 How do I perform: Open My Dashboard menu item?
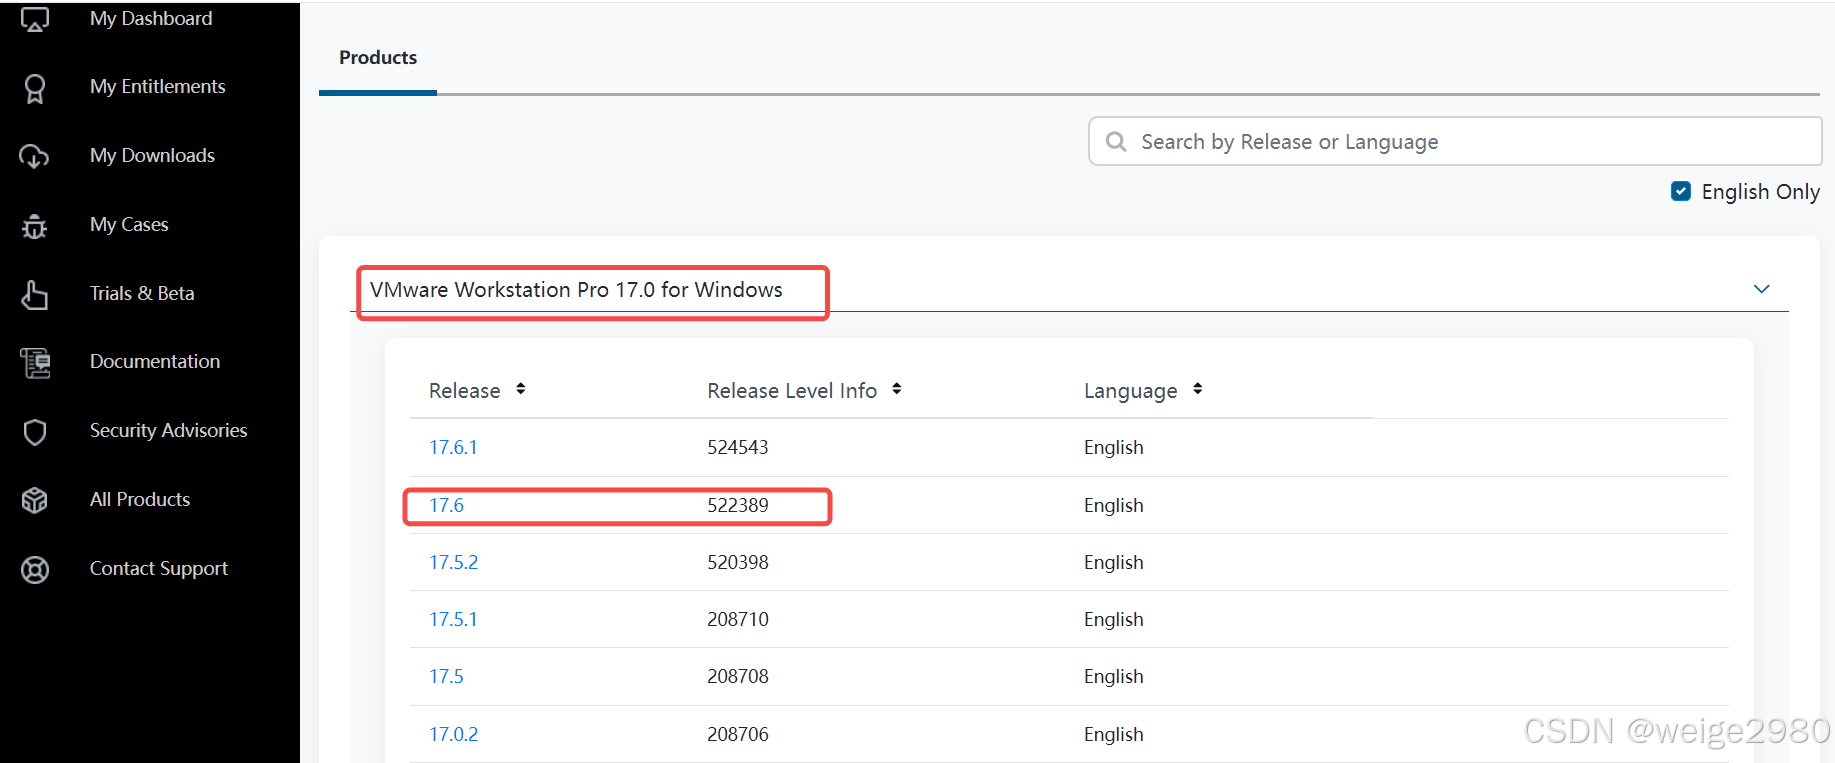click(151, 18)
